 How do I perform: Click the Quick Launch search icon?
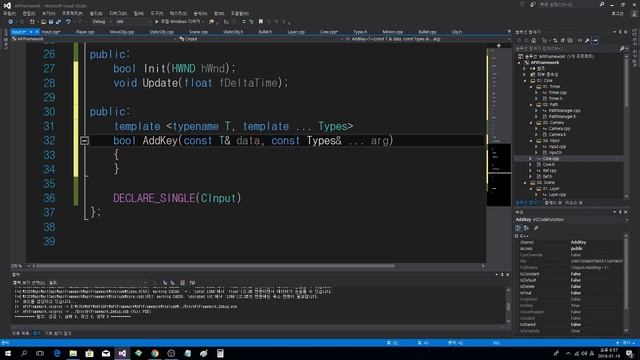tap(602, 4)
